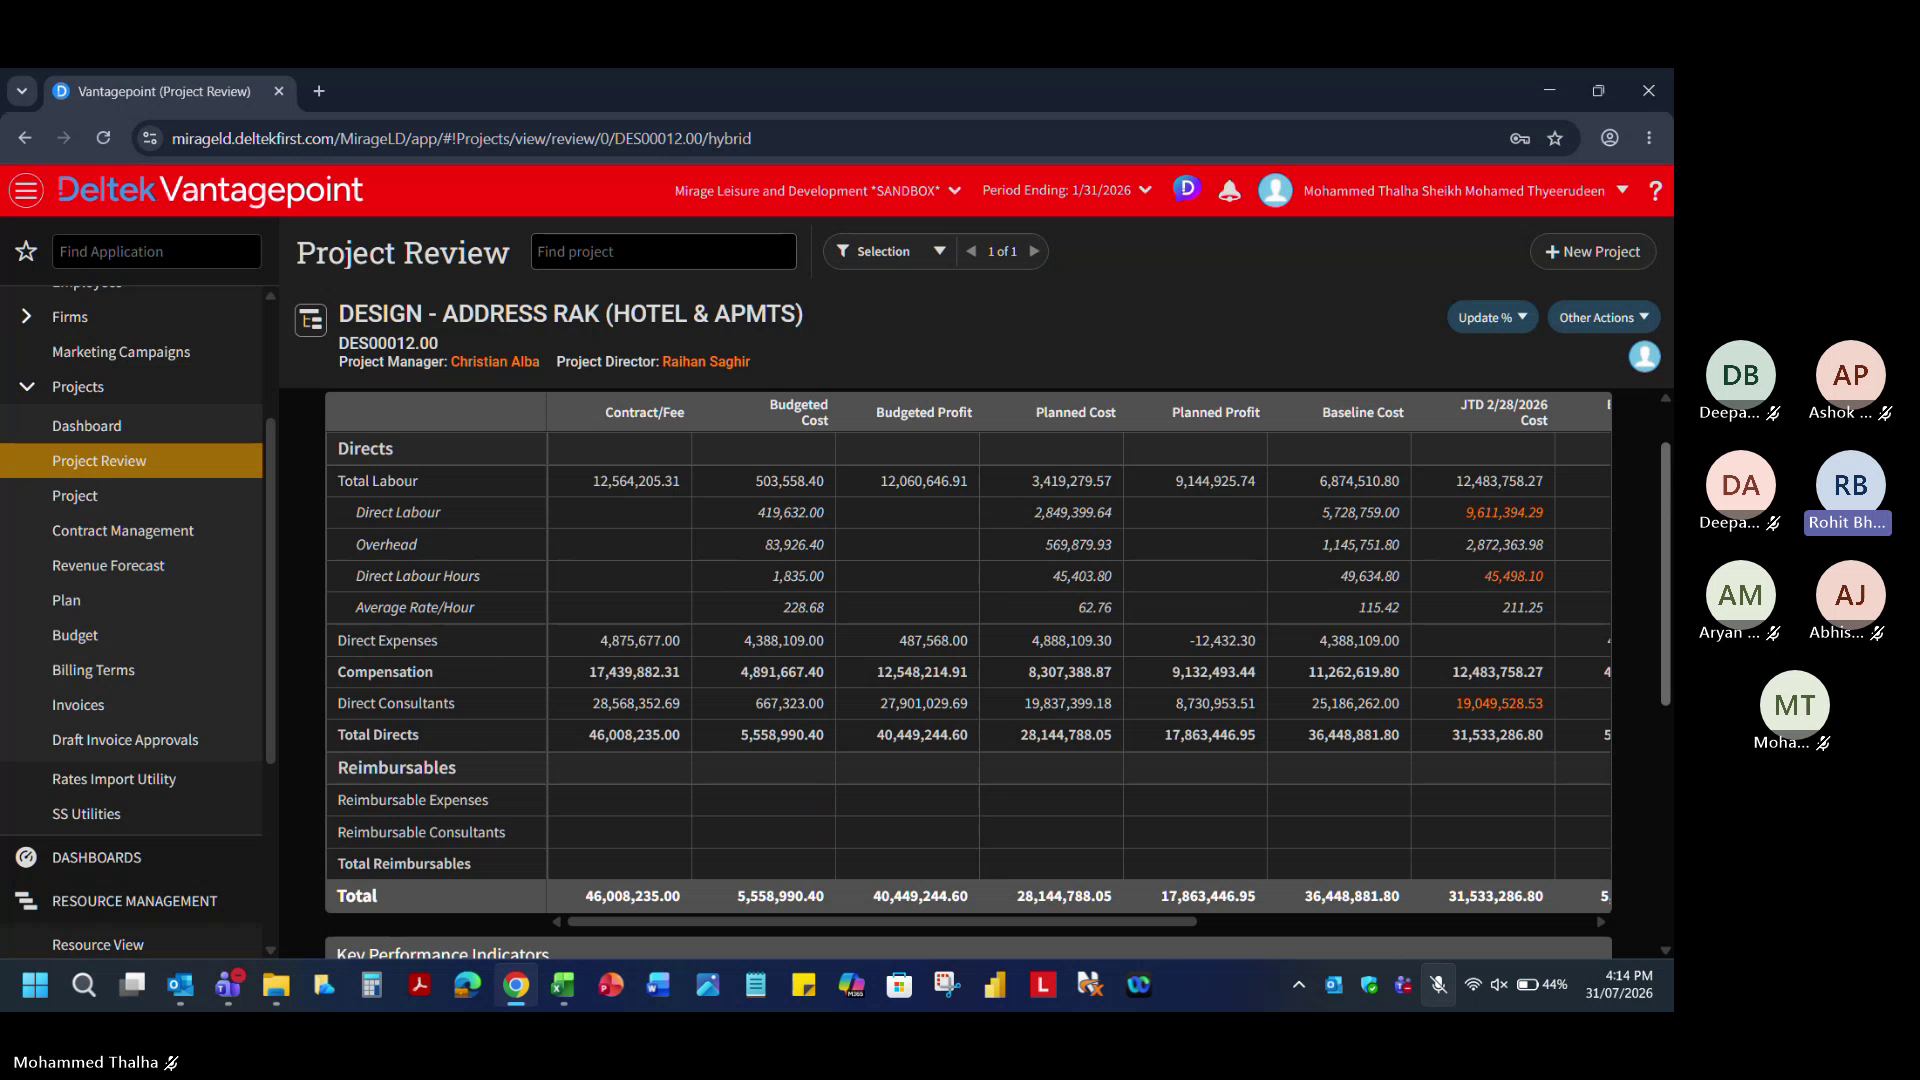Open Draft Invoice Approvals in the sidebar
The height and width of the screenshot is (1080, 1920).
[x=125, y=740]
